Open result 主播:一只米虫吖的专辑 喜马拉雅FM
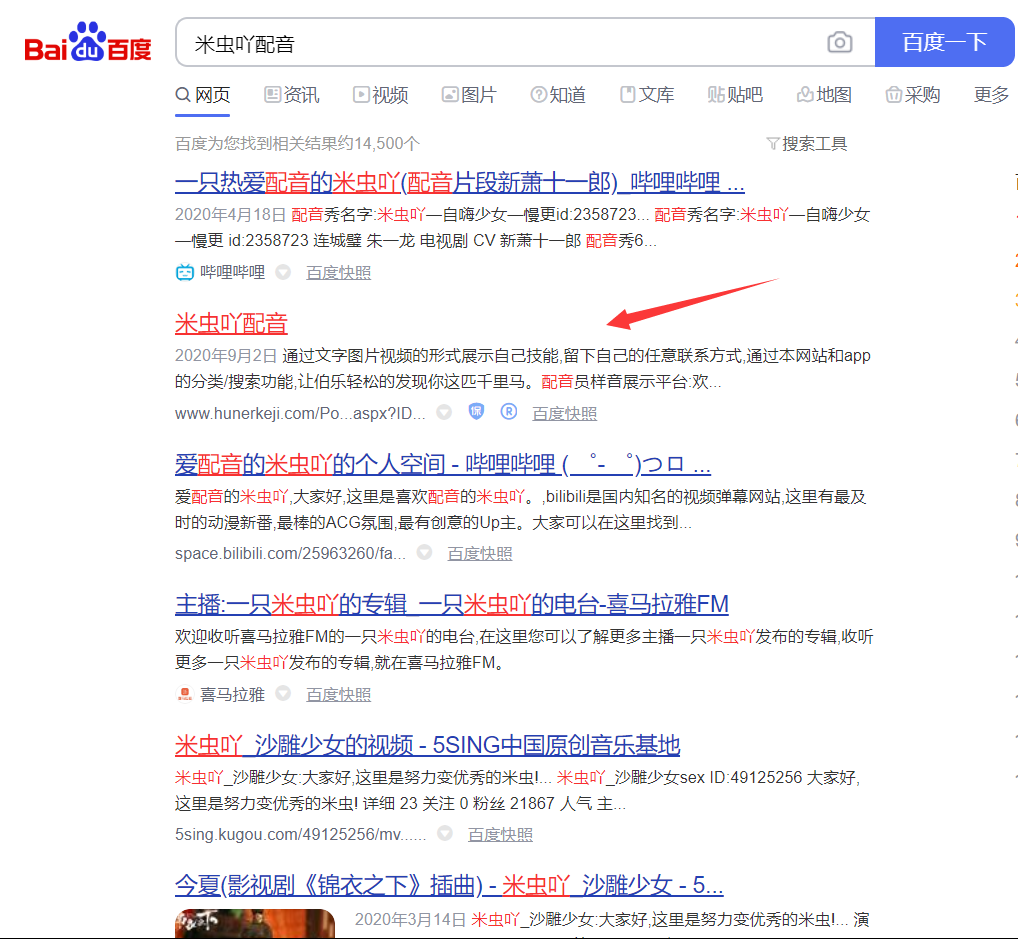This screenshot has height=939, width=1018. pyautogui.click(x=452, y=605)
